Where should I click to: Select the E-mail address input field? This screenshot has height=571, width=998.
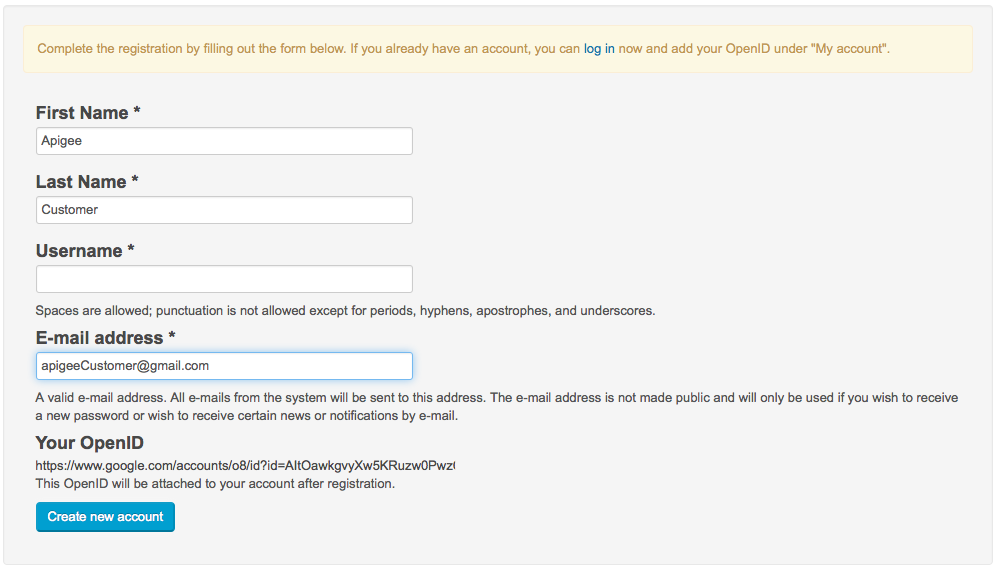pyautogui.click(x=224, y=366)
